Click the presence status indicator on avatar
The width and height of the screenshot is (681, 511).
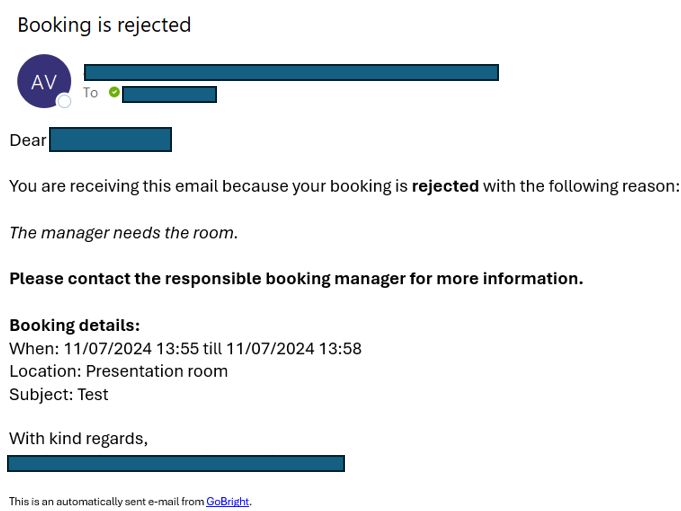[64, 101]
